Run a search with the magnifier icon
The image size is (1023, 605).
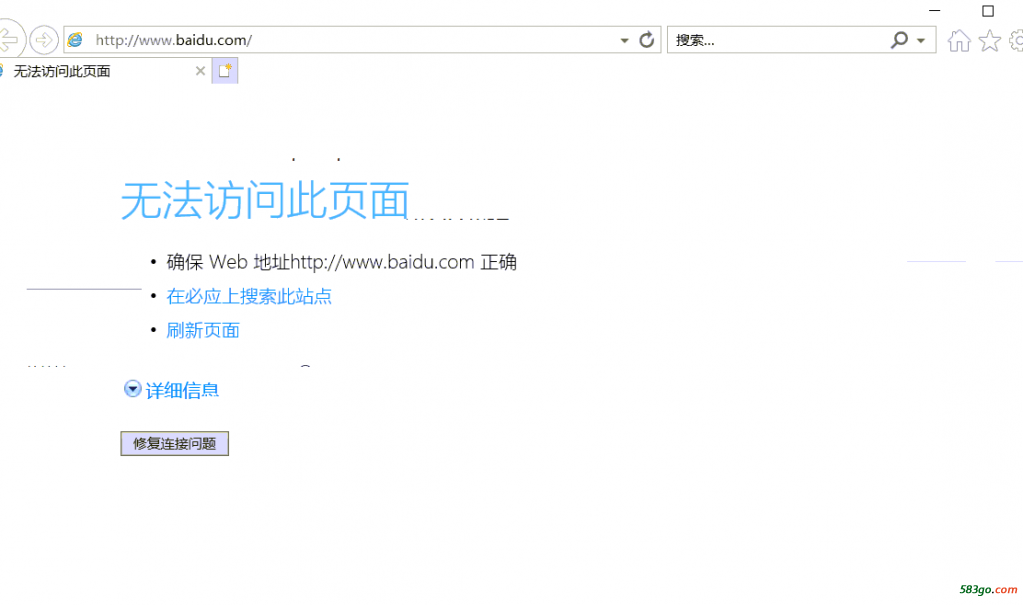(900, 40)
